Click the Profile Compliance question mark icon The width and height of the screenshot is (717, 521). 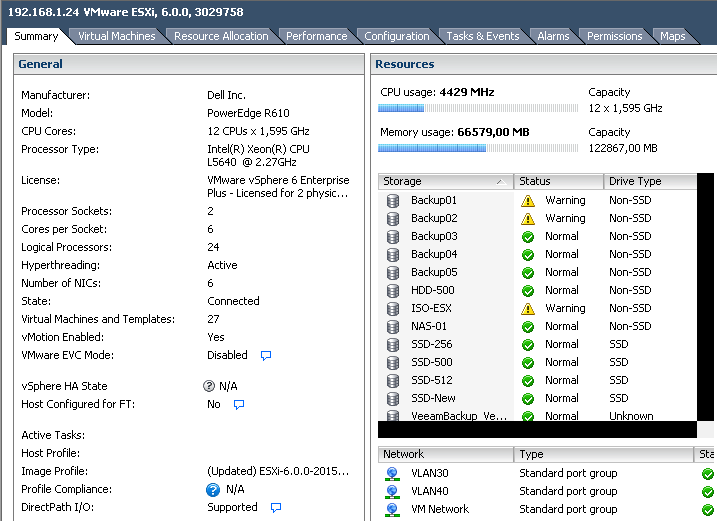[212, 490]
